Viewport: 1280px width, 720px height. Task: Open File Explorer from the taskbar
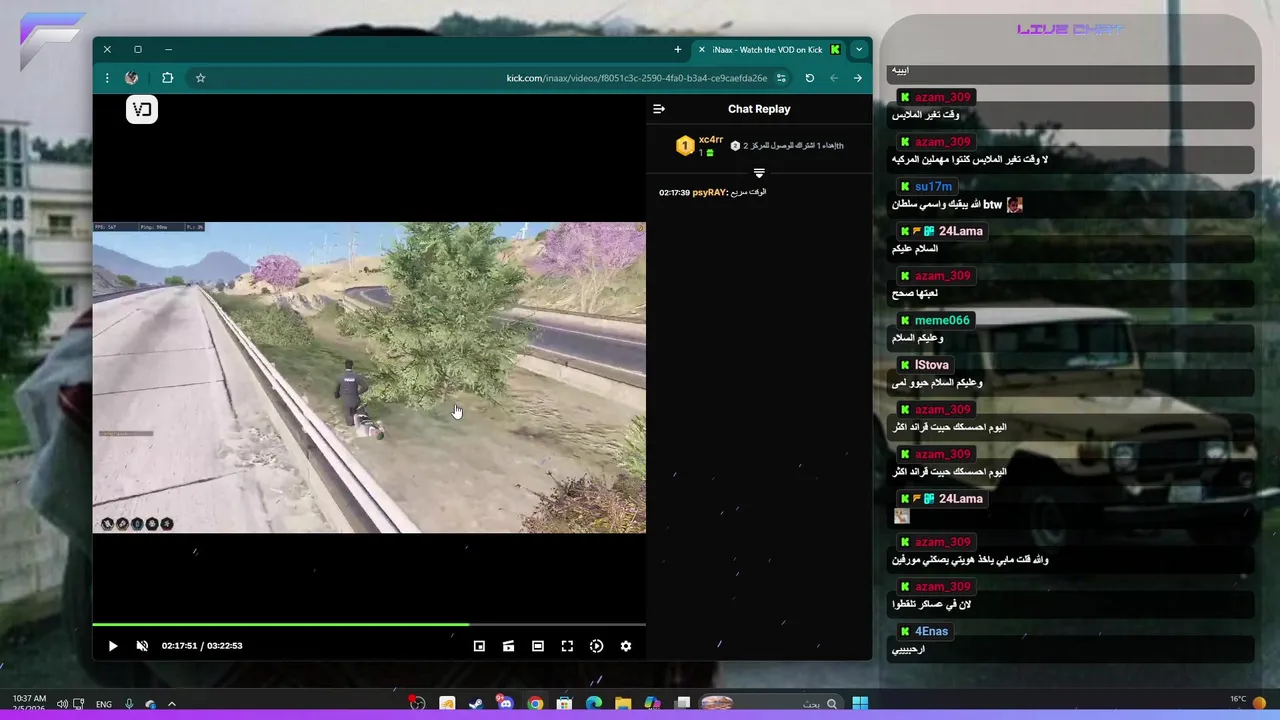(x=623, y=704)
